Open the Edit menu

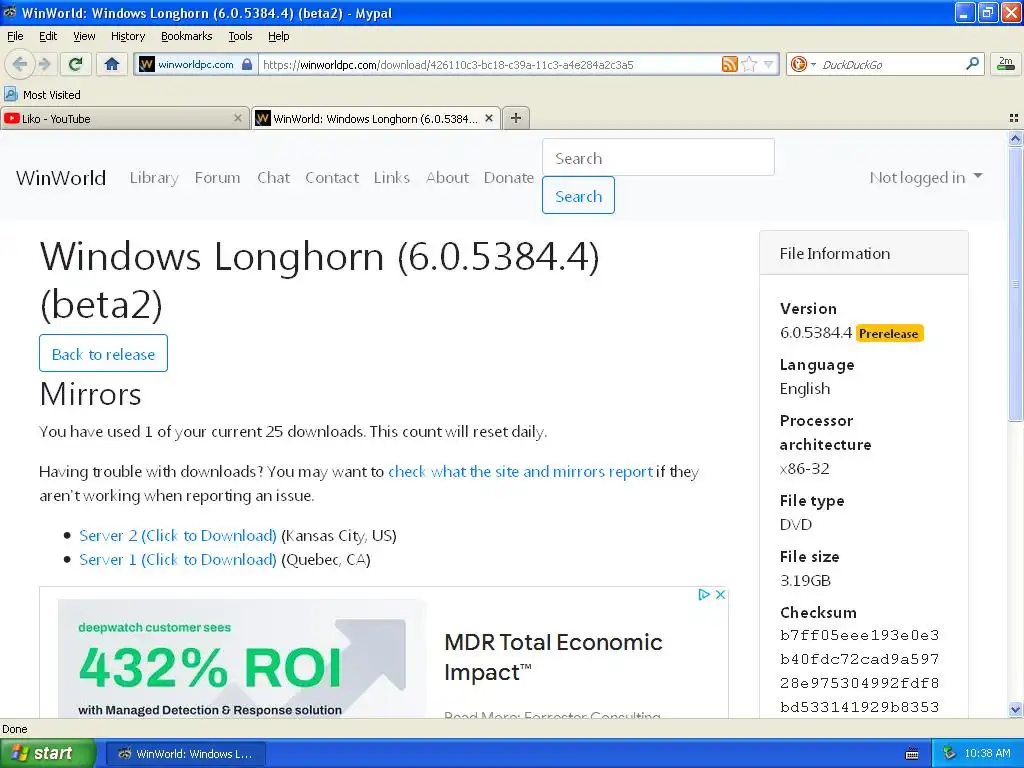[x=48, y=36]
